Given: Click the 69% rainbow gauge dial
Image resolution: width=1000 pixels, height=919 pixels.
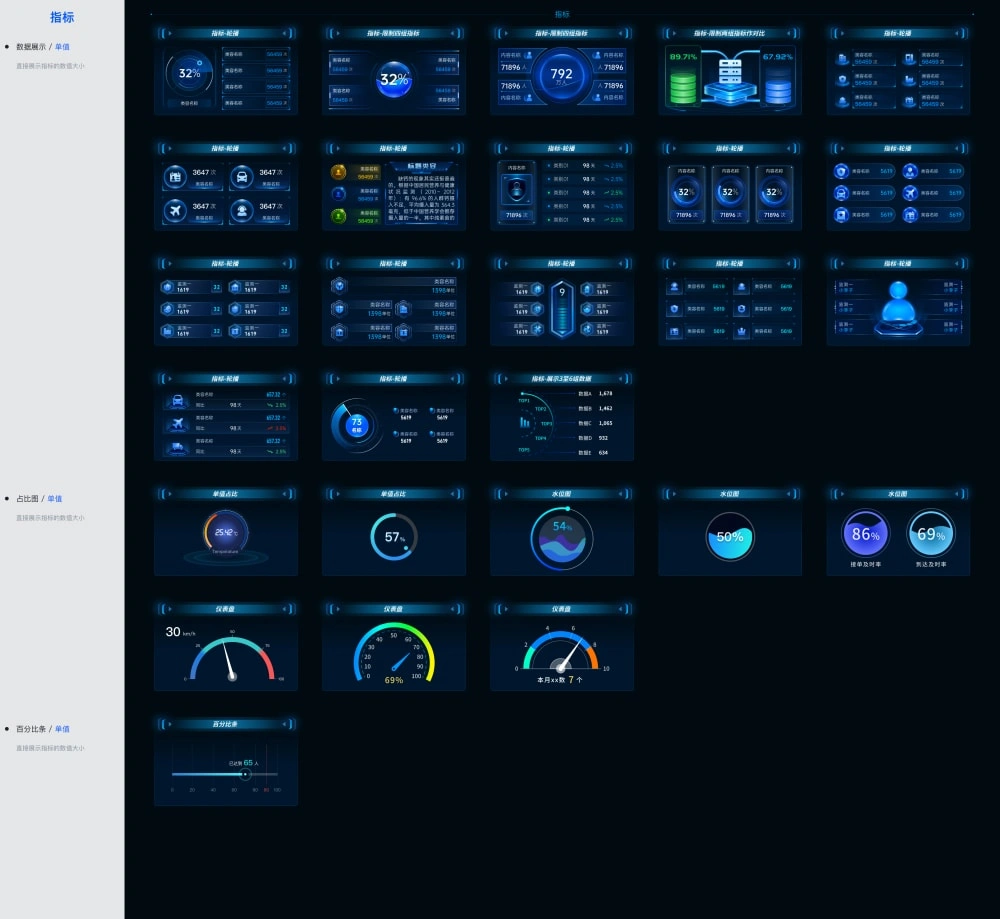Looking at the screenshot, I should click(x=394, y=654).
